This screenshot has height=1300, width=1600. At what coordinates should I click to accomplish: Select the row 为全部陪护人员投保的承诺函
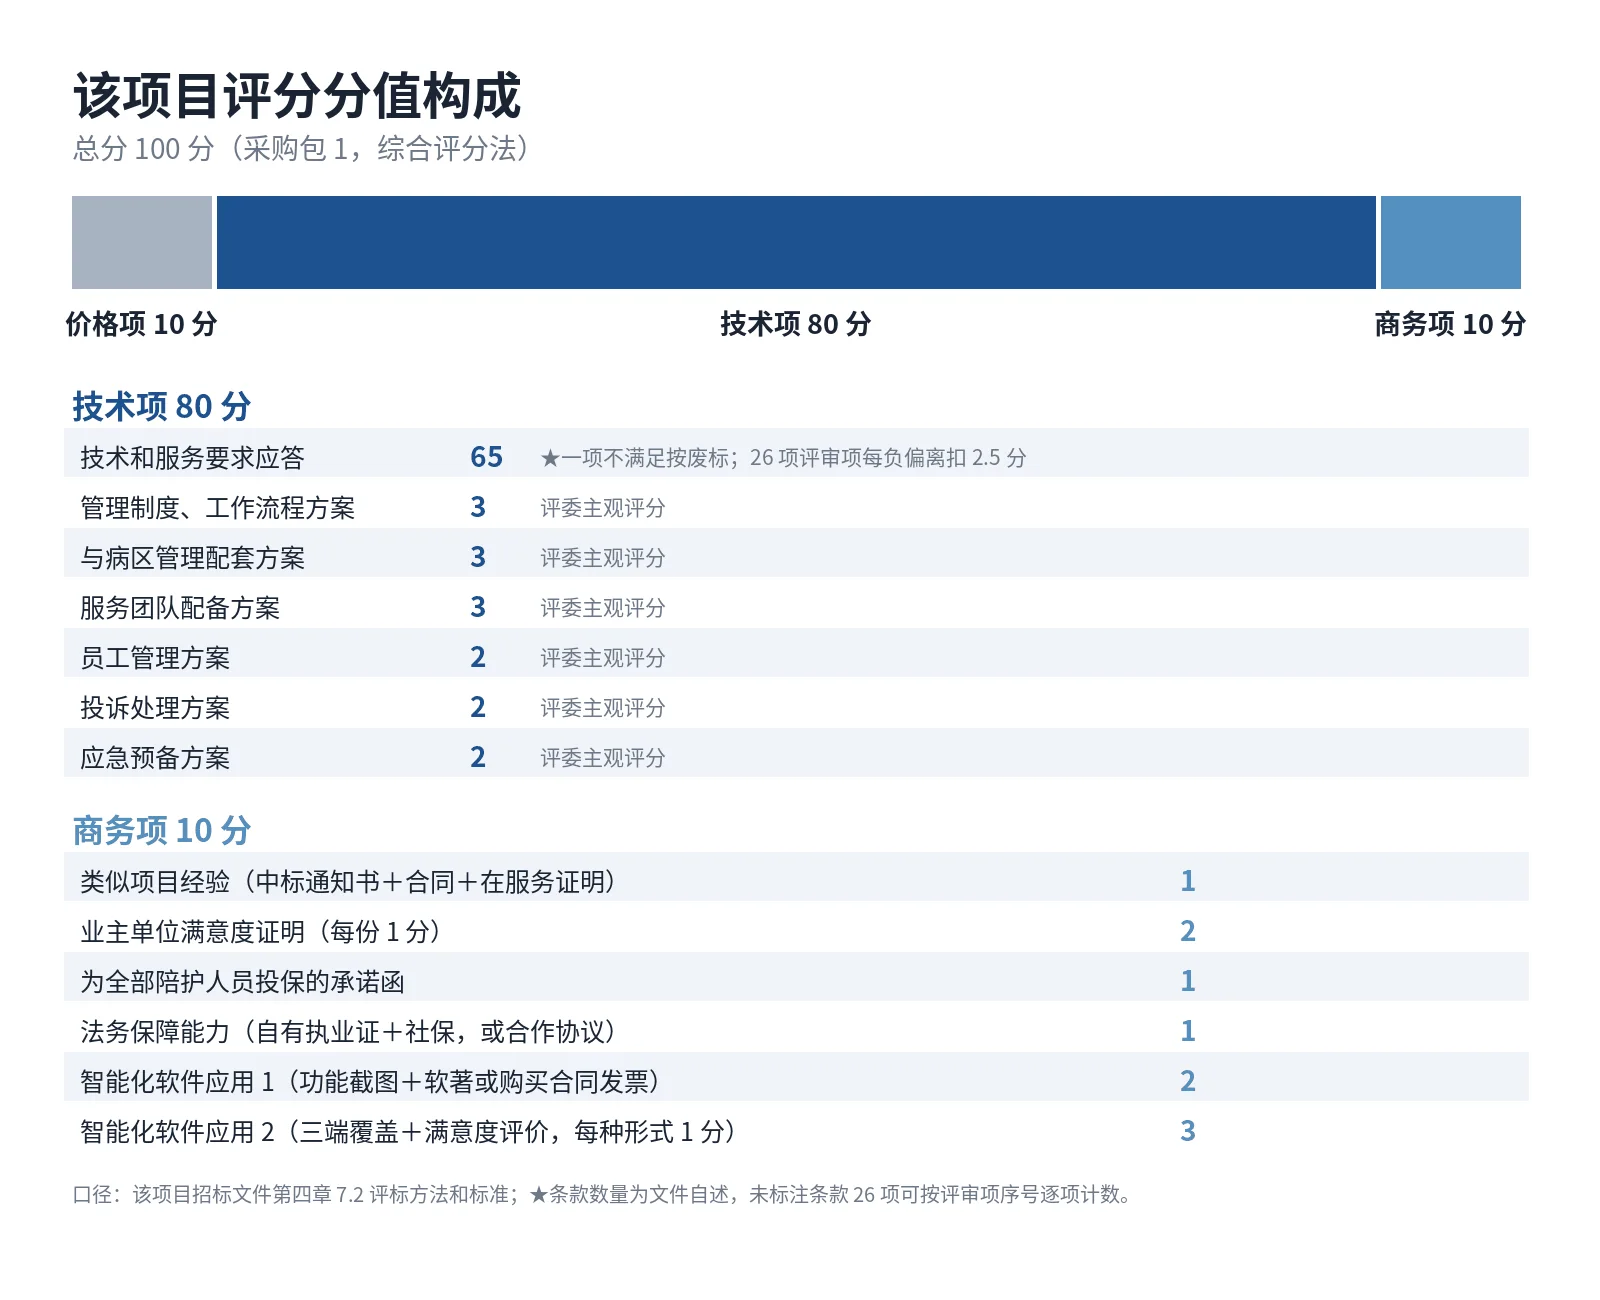click(796, 977)
